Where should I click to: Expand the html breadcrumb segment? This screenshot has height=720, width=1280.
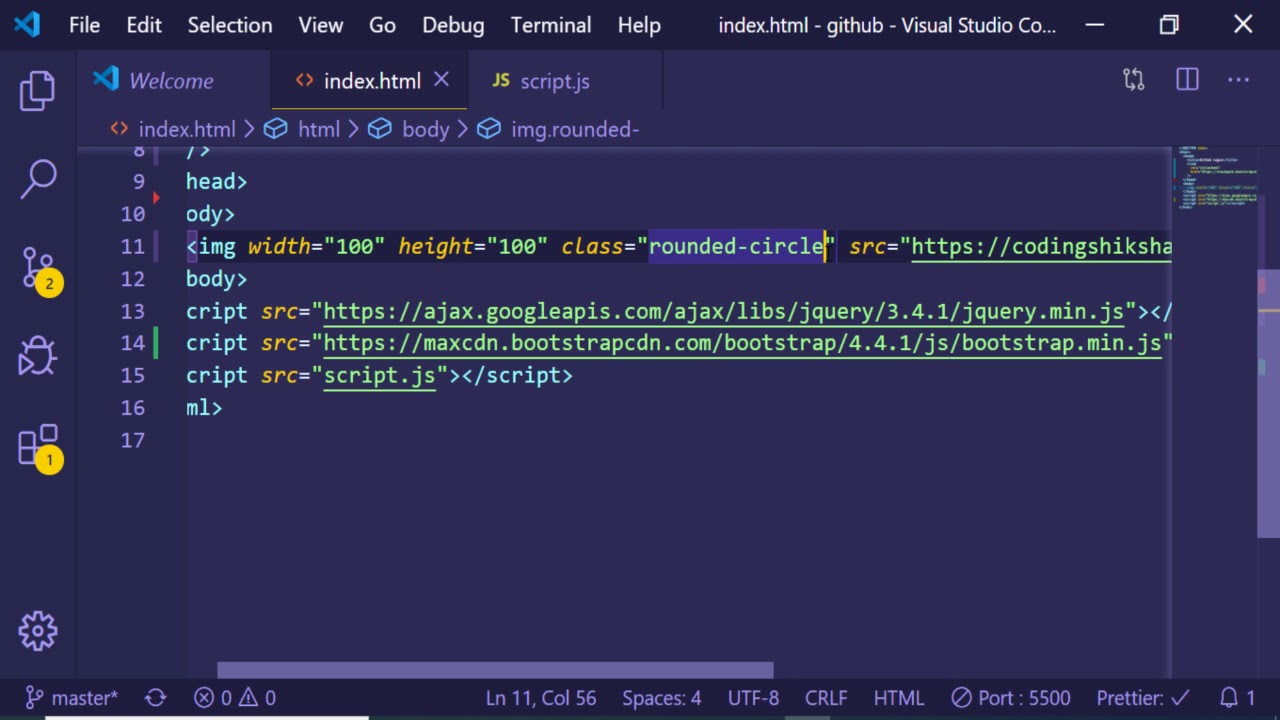318,129
